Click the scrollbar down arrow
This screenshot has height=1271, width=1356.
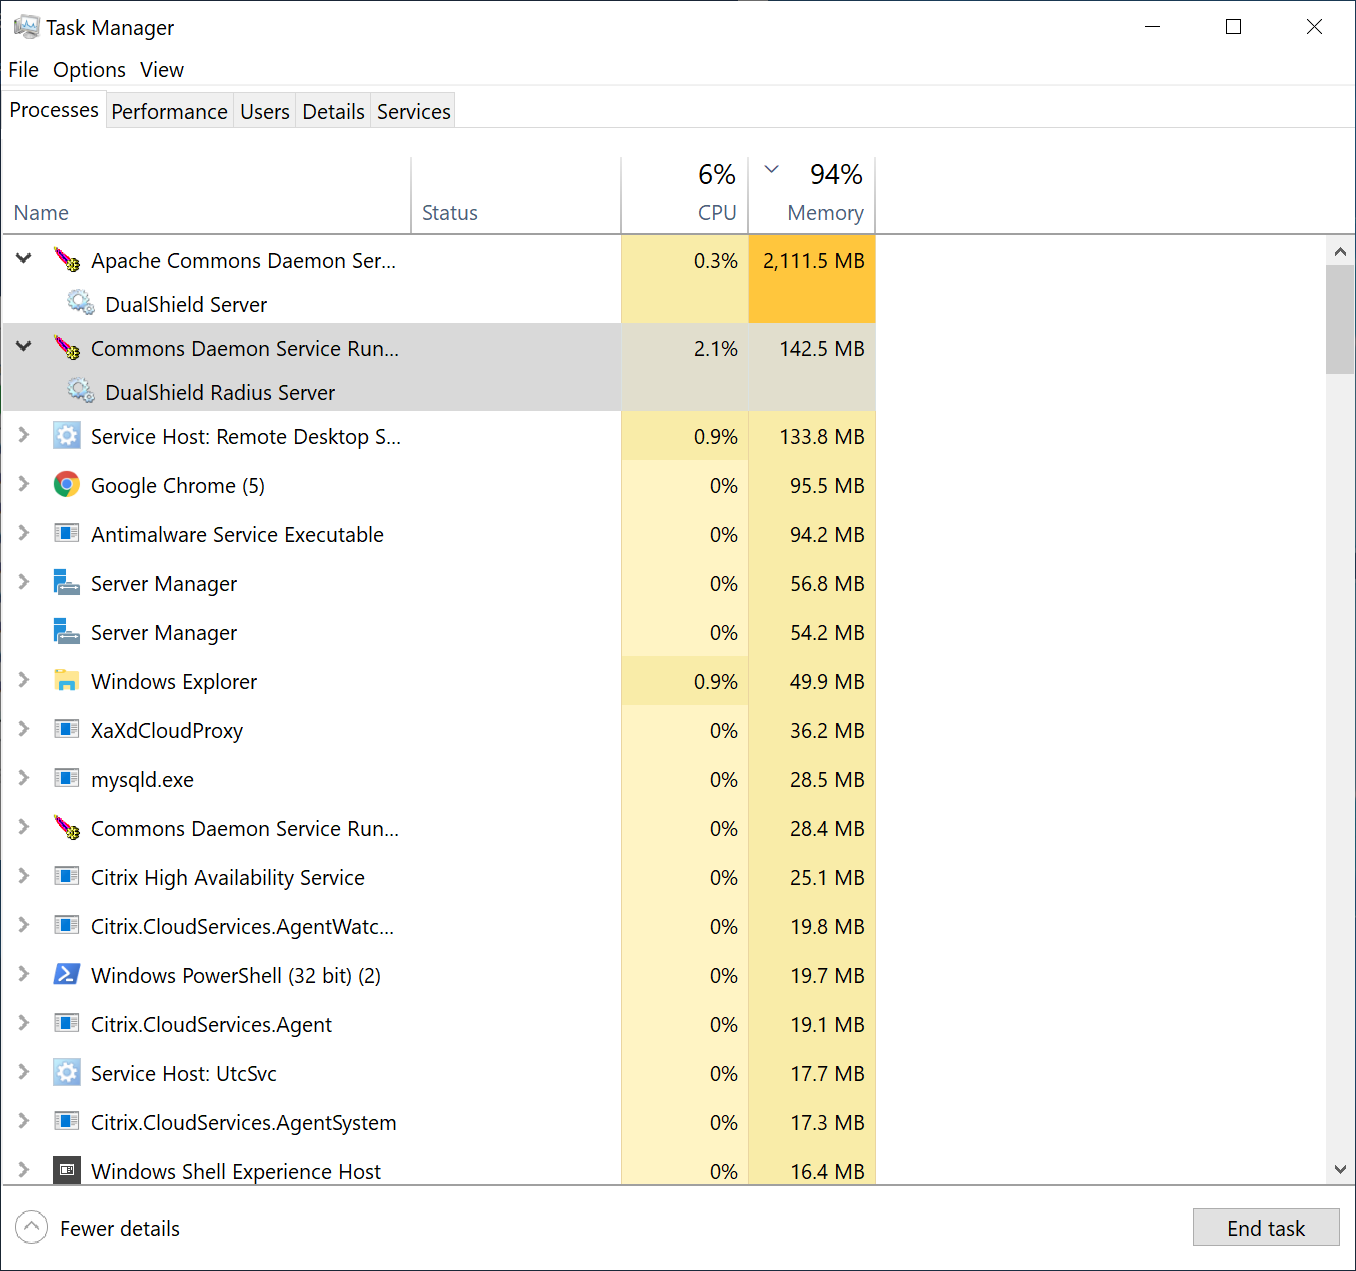pos(1340,1169)
